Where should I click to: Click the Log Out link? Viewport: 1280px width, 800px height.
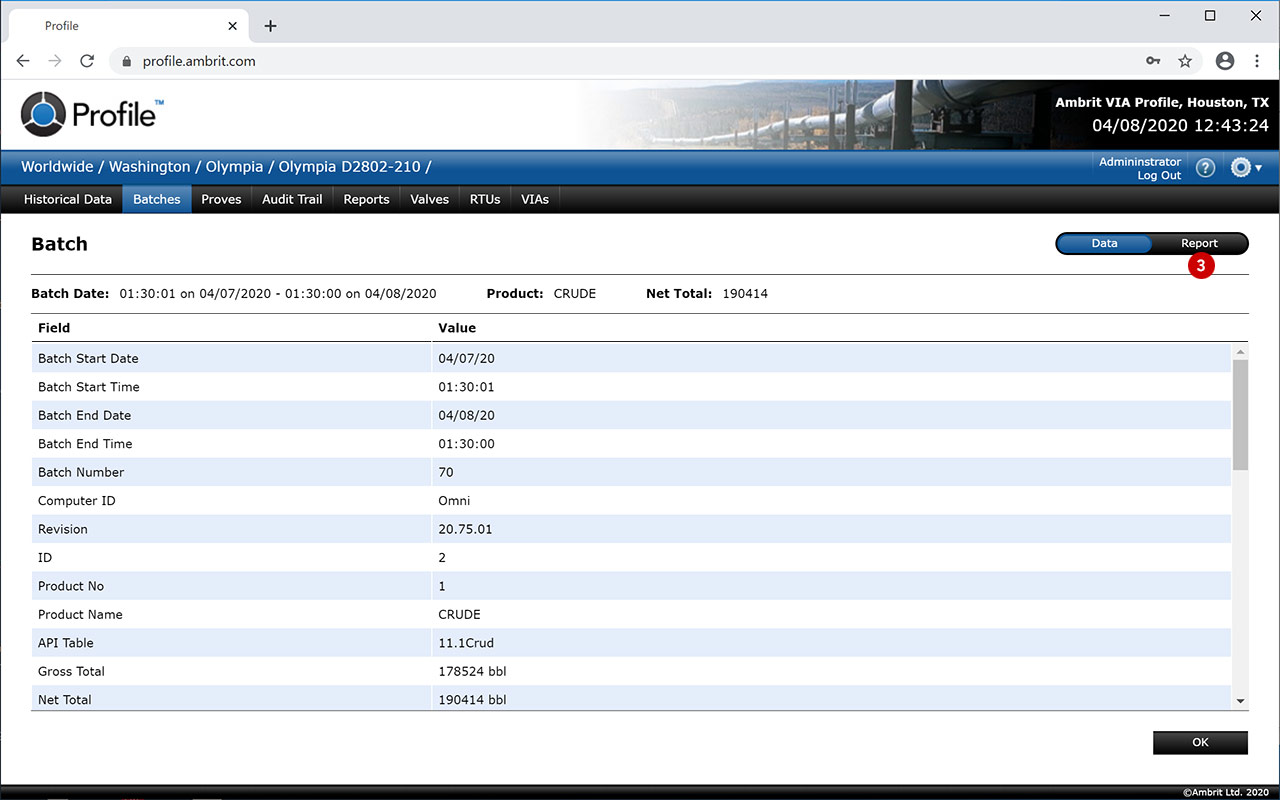coord(1159,176)
